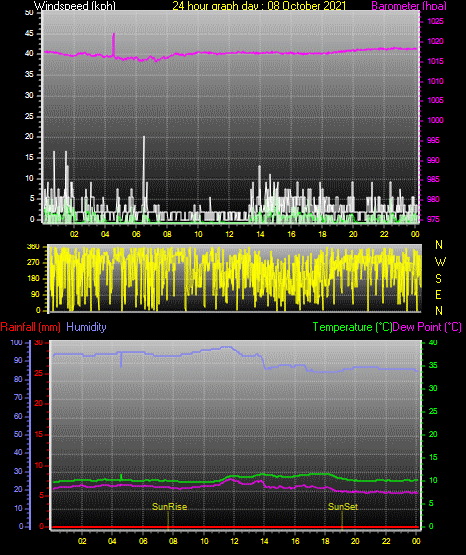Click the 22 hour tick on bottom graph
Image resolution: width=466 pixels, height=555 pixels.
click(x=386, y=541)
